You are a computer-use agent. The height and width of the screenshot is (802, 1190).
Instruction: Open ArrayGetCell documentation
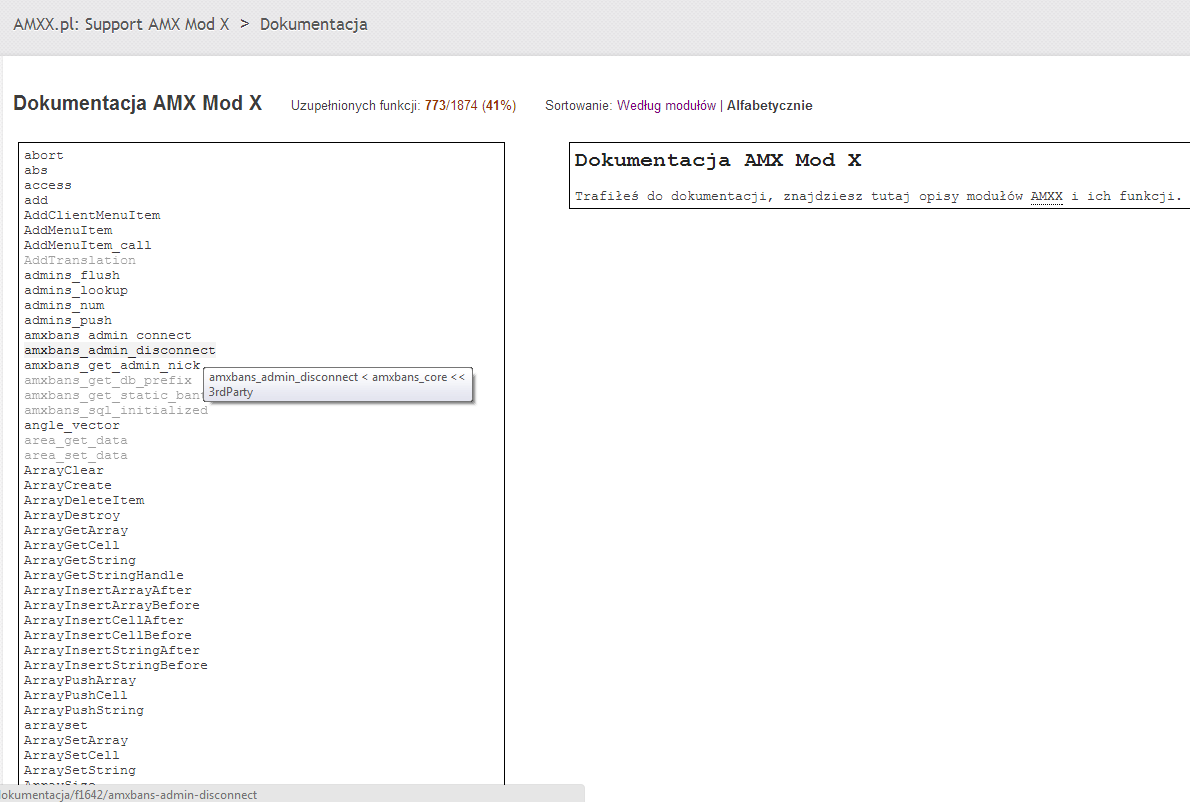[71, 546]
